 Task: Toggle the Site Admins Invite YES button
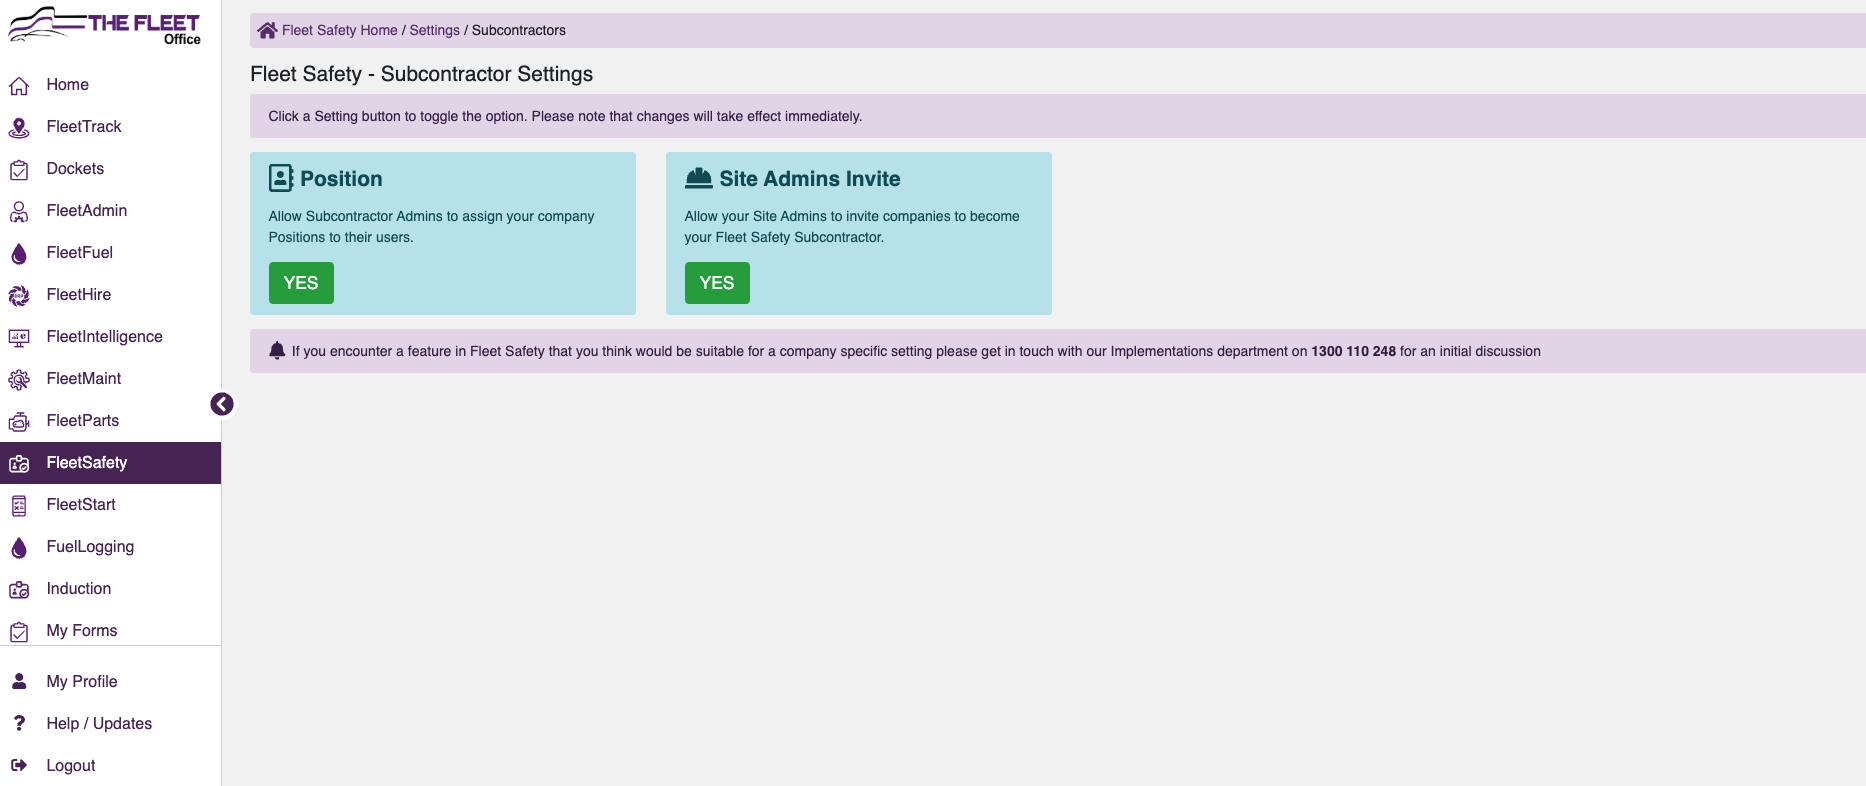717,283
